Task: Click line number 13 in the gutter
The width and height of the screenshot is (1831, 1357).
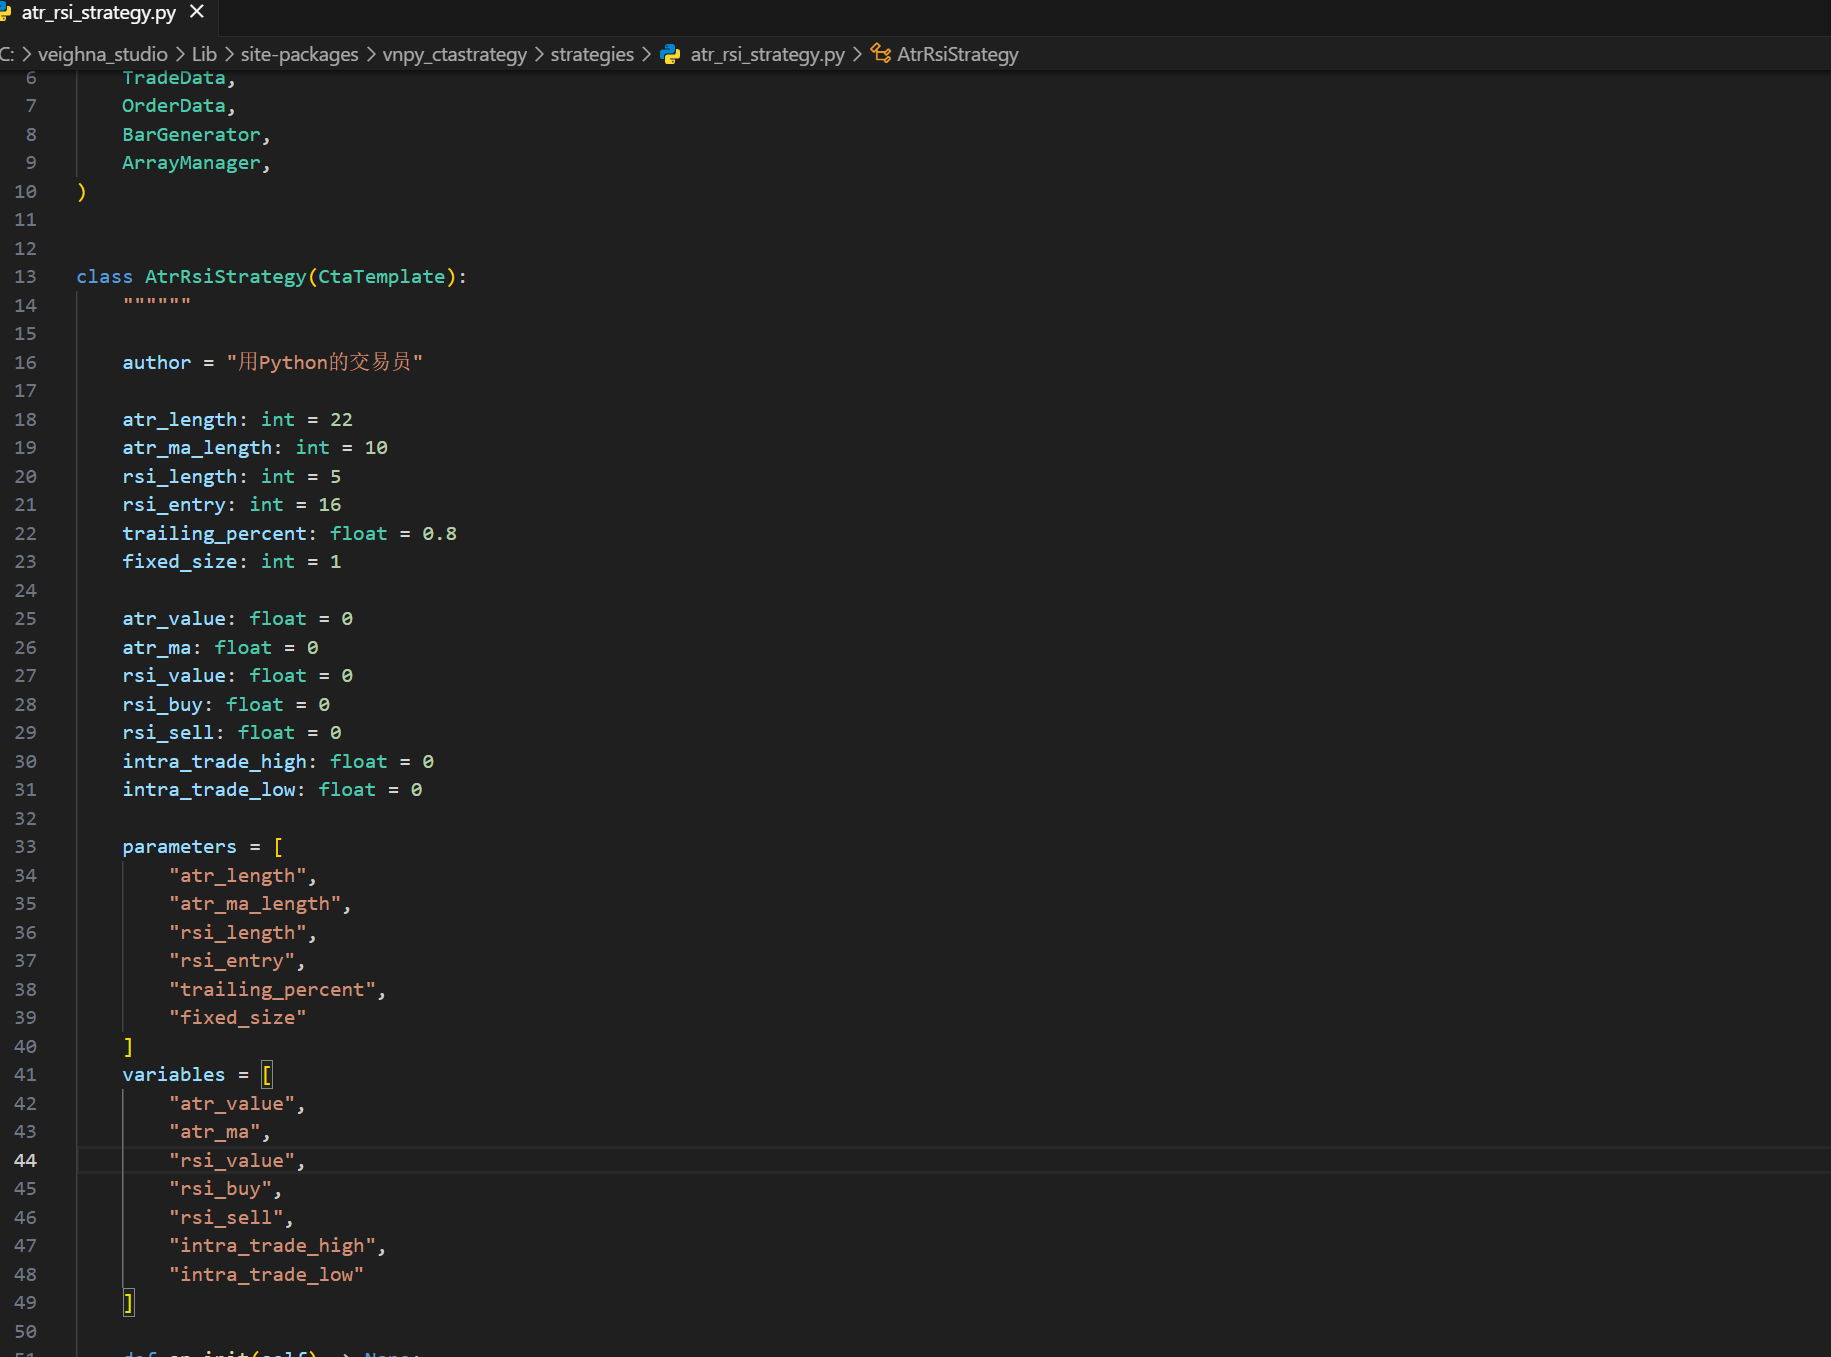Action: pos(25,277)
